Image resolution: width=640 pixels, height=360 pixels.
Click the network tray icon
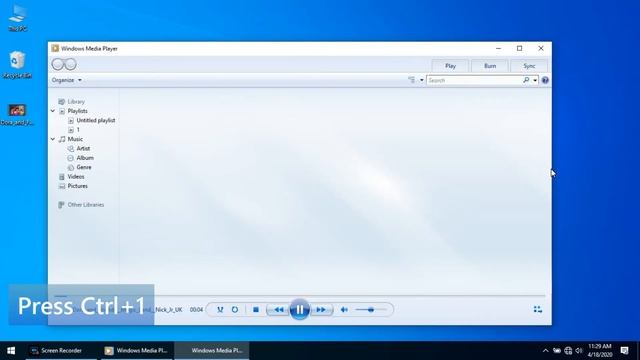point(568,351)
